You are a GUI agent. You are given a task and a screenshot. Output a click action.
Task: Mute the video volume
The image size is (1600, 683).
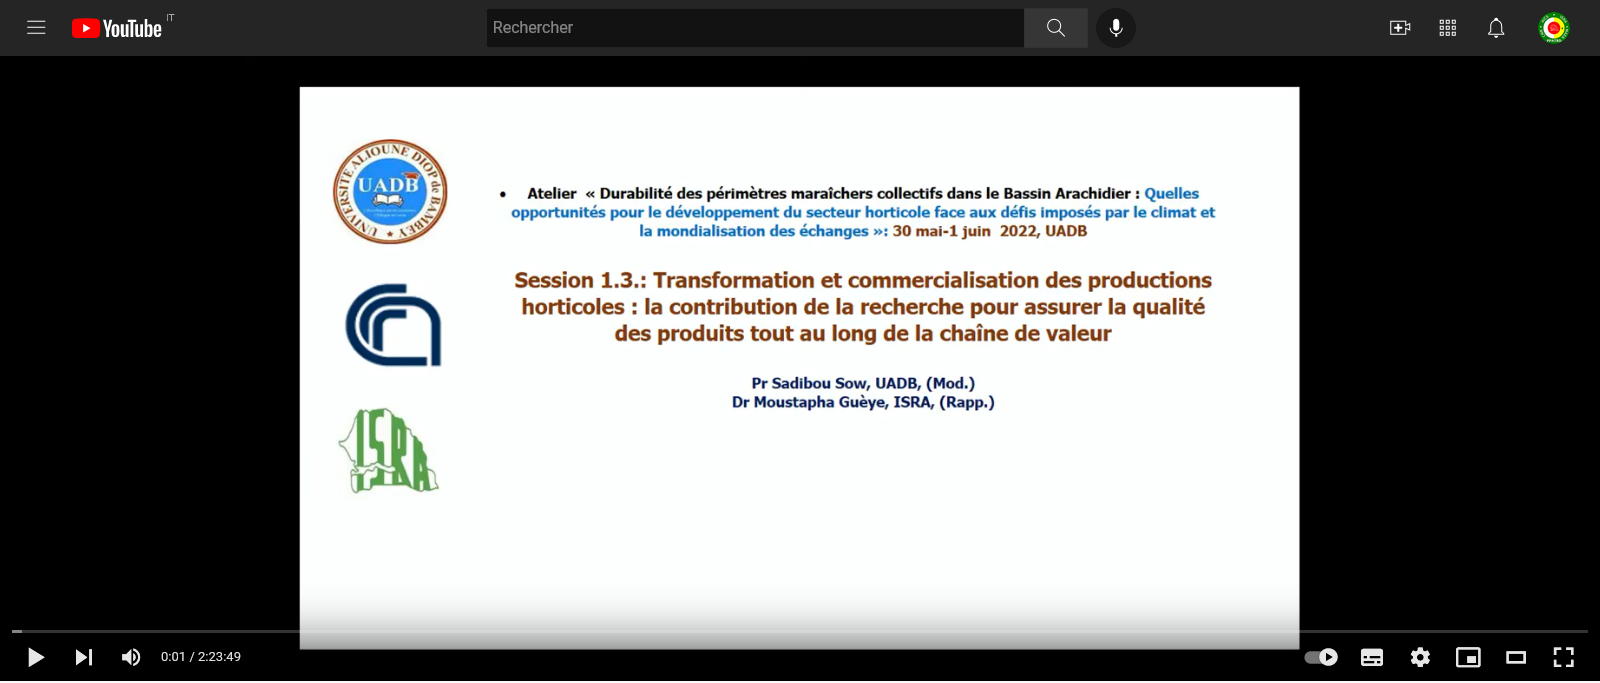[131, 657]
